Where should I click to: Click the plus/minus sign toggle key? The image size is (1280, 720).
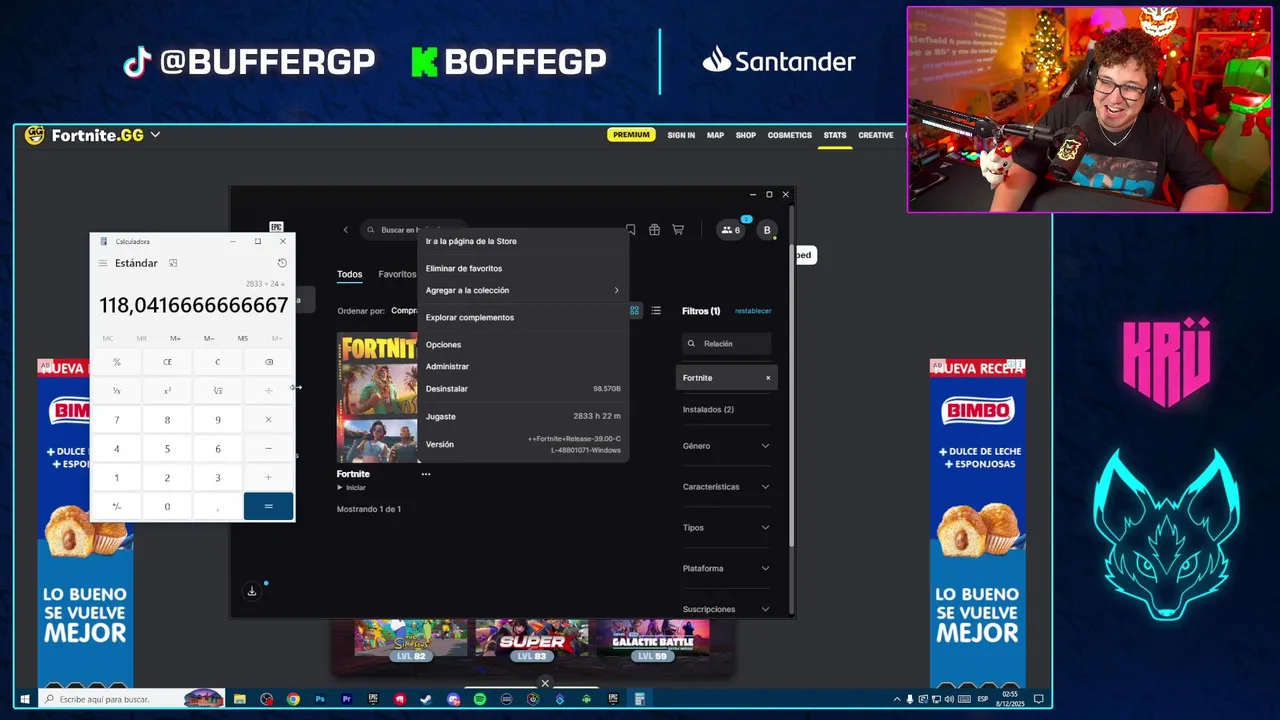(x=116, y=507)
